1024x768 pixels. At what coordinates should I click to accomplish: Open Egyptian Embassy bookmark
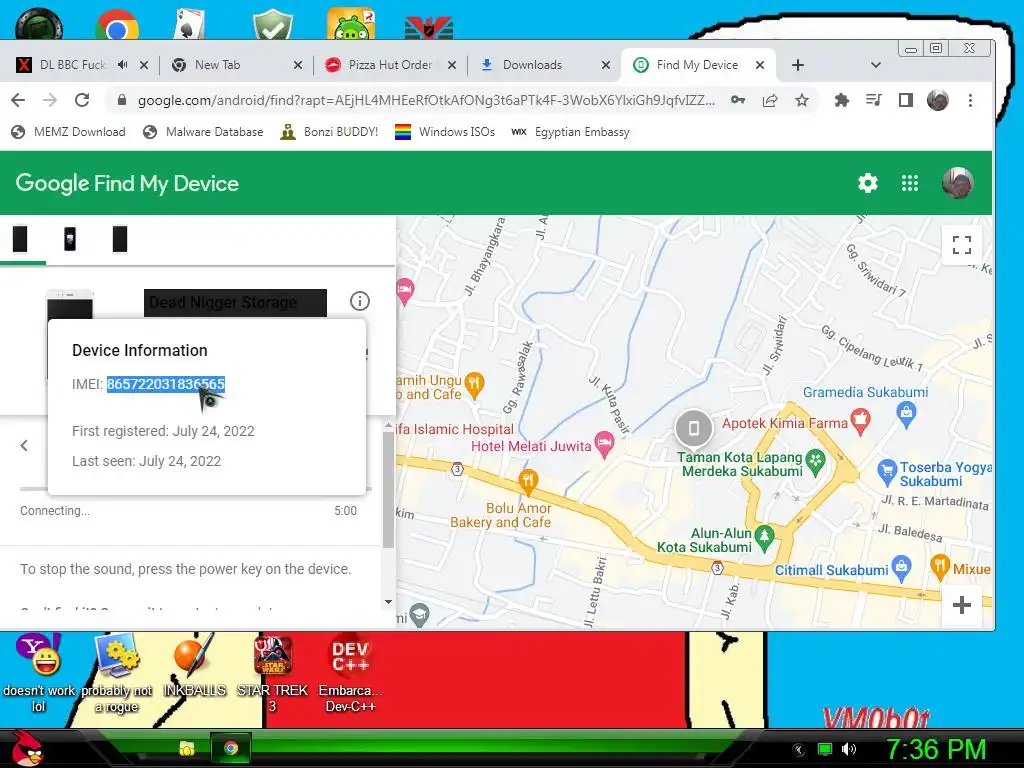[570, 132]
